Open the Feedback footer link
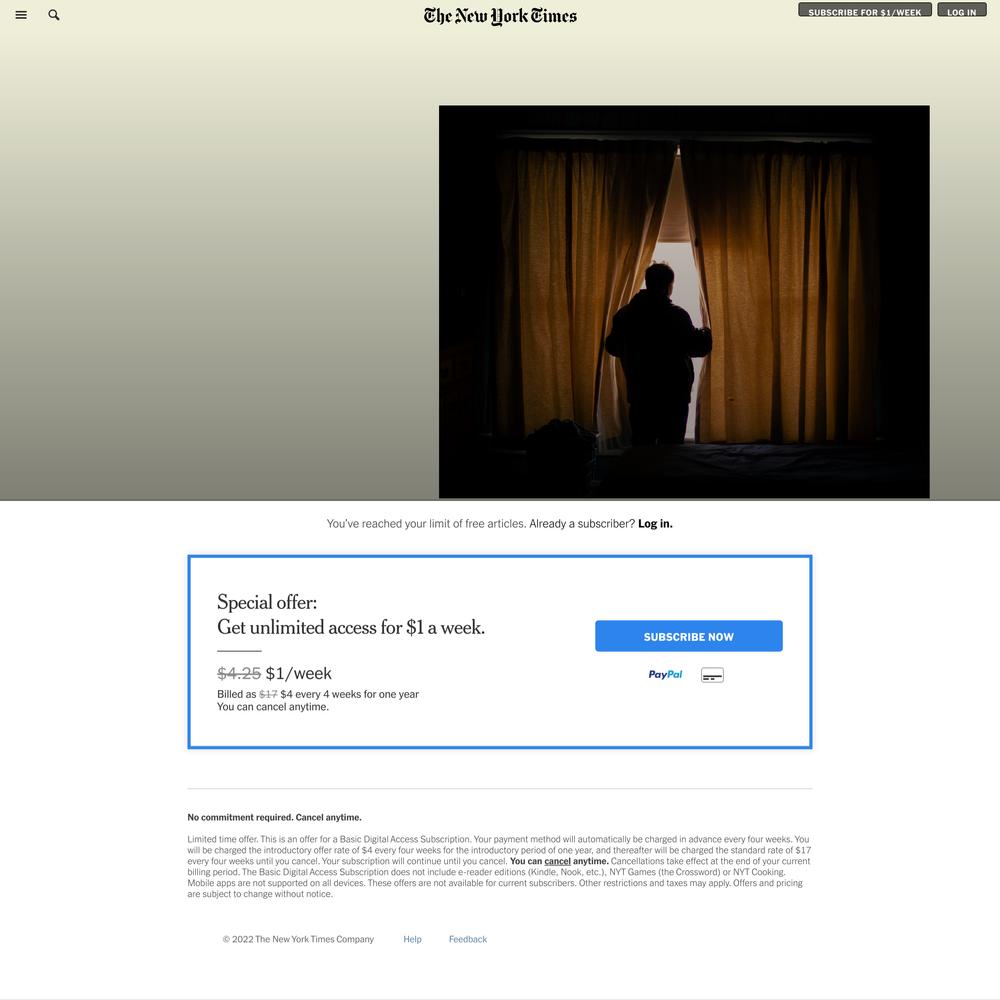 [x=467, y=939]
